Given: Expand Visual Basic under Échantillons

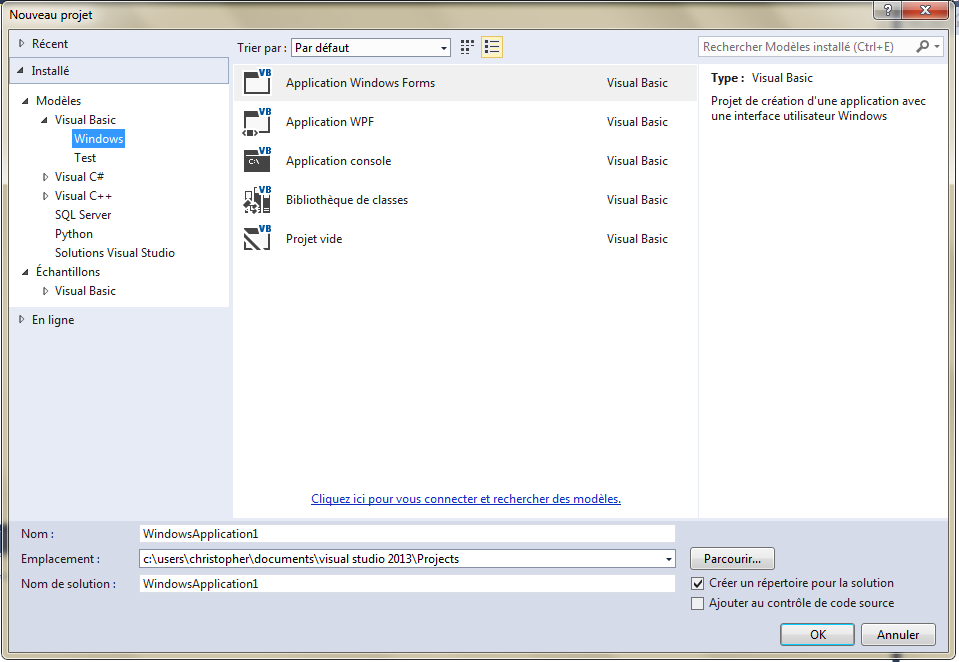Looking at the screenshot, I should tap(45, 291).
